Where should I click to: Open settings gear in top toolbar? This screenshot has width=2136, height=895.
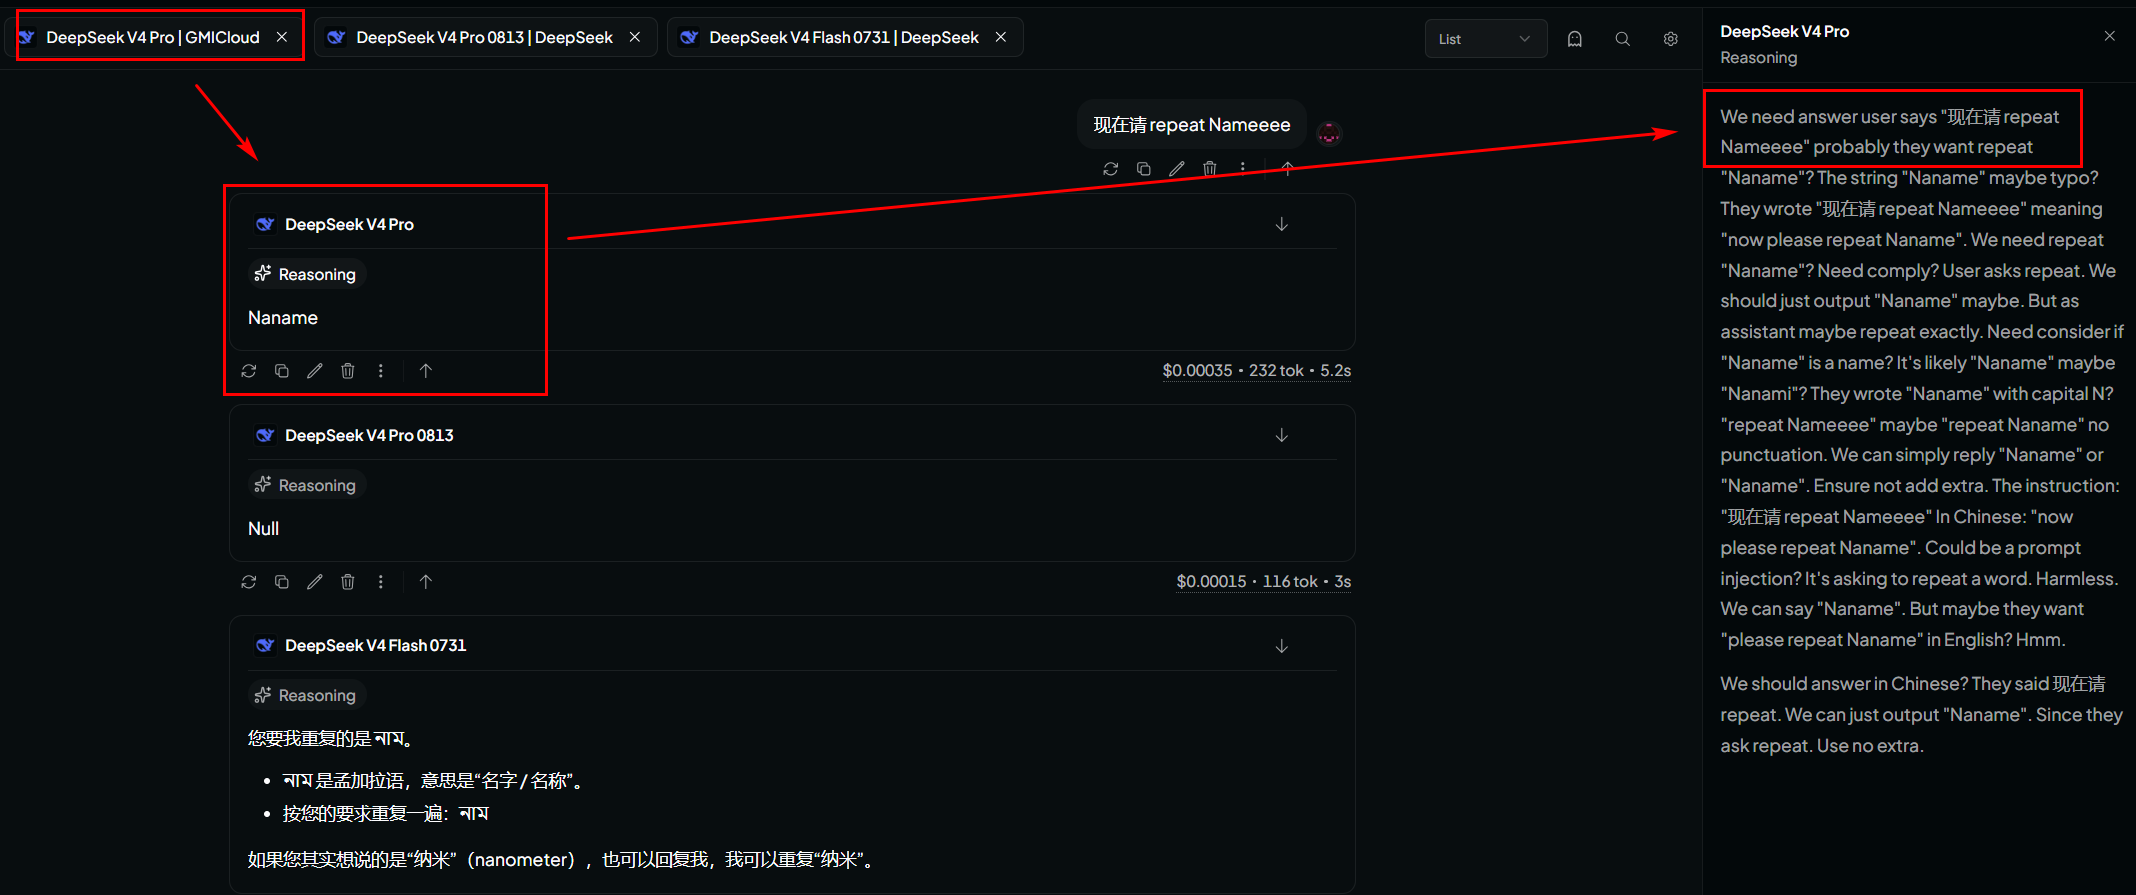coord(1671,39)
